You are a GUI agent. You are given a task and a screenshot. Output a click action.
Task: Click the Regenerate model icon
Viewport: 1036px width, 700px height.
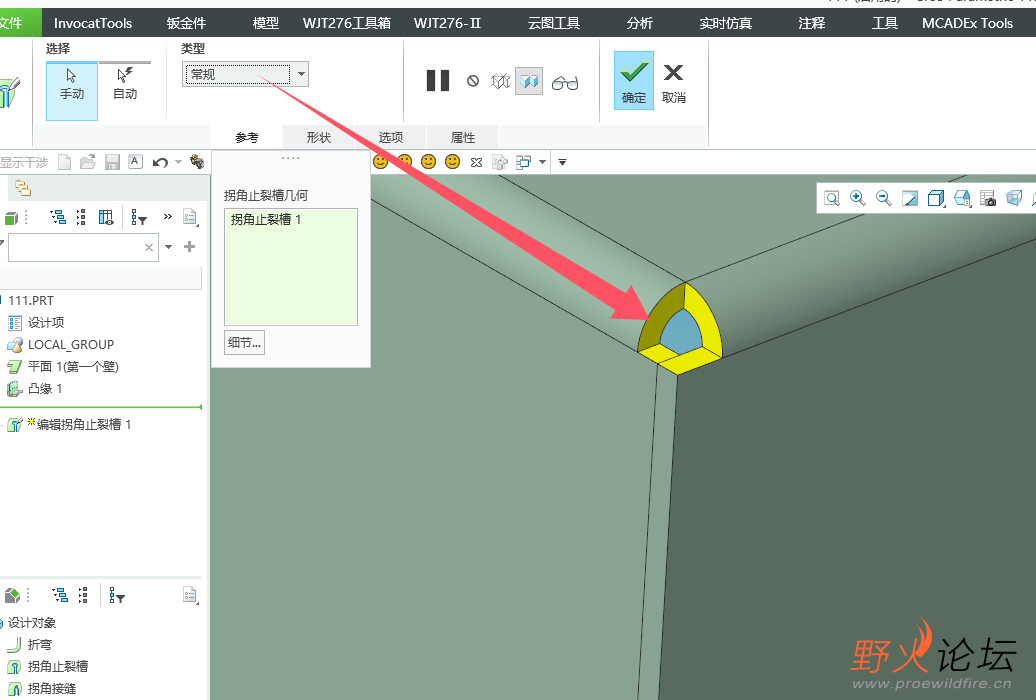tap(197, 161)
